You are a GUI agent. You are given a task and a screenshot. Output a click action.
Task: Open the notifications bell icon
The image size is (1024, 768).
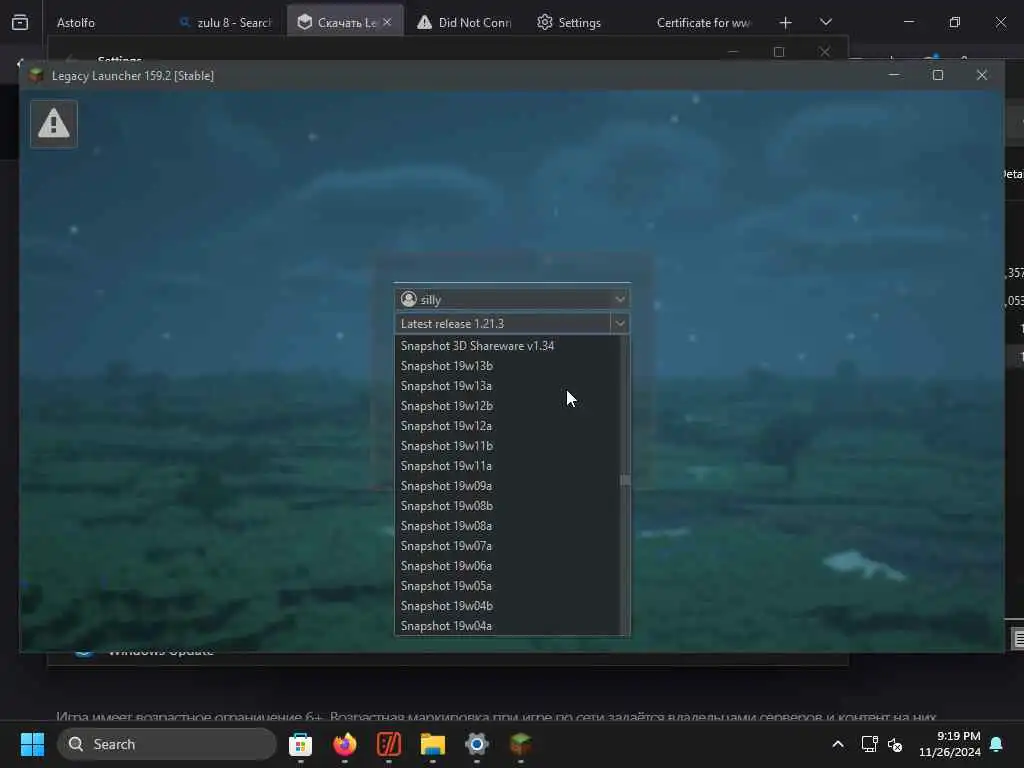[997, 744]
